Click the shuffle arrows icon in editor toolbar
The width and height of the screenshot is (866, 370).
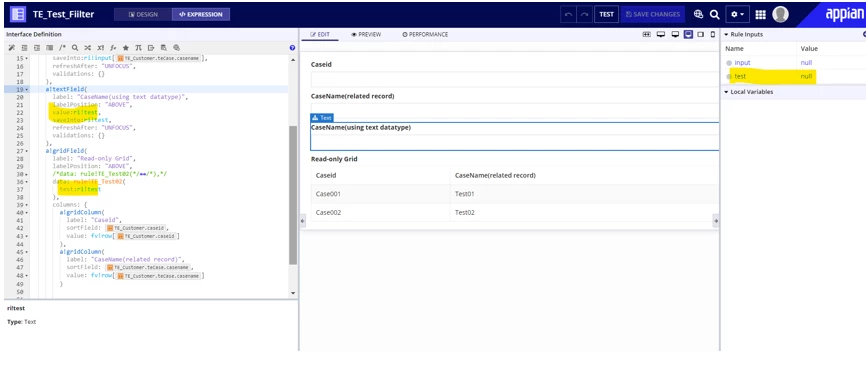click(x=87, y=48)
